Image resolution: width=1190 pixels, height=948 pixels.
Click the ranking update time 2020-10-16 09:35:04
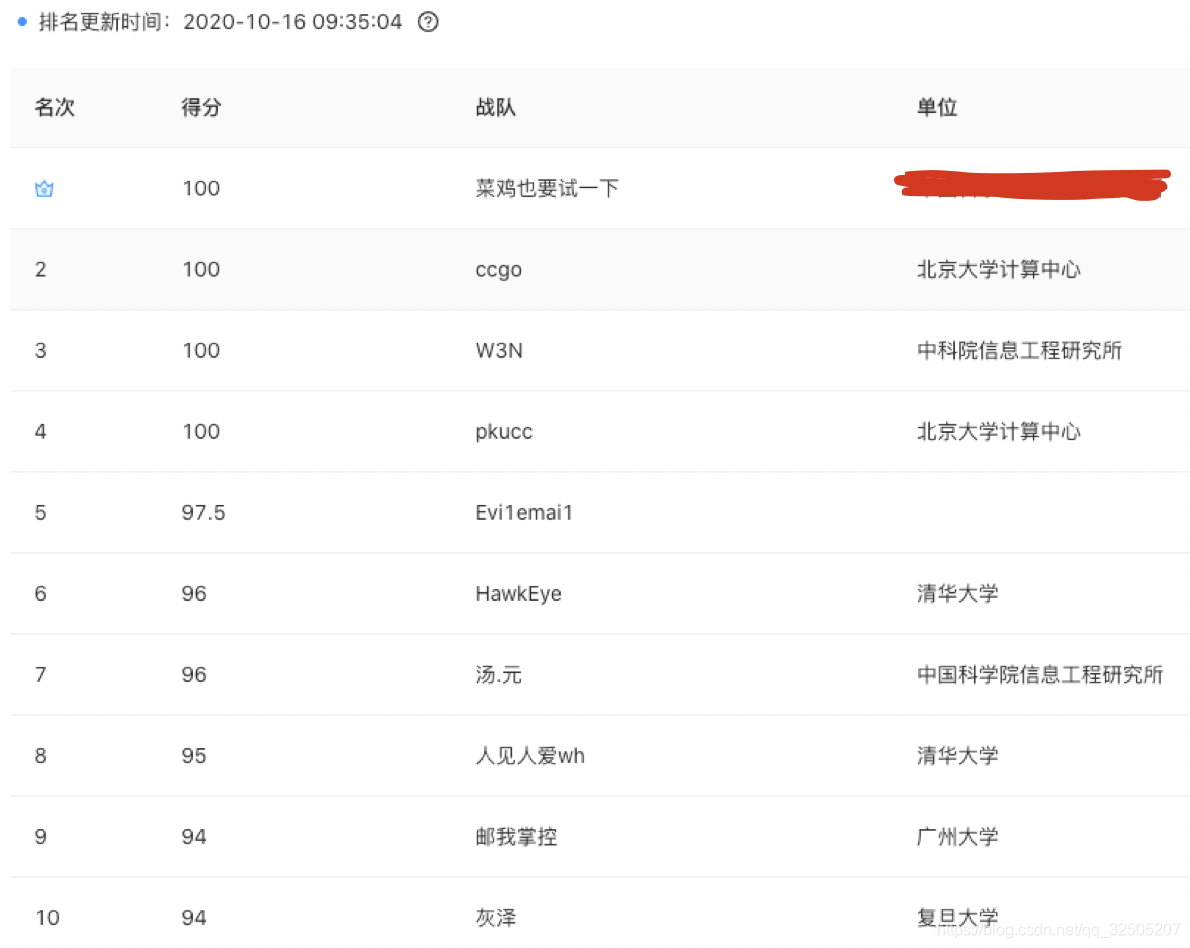coord(292,22)
